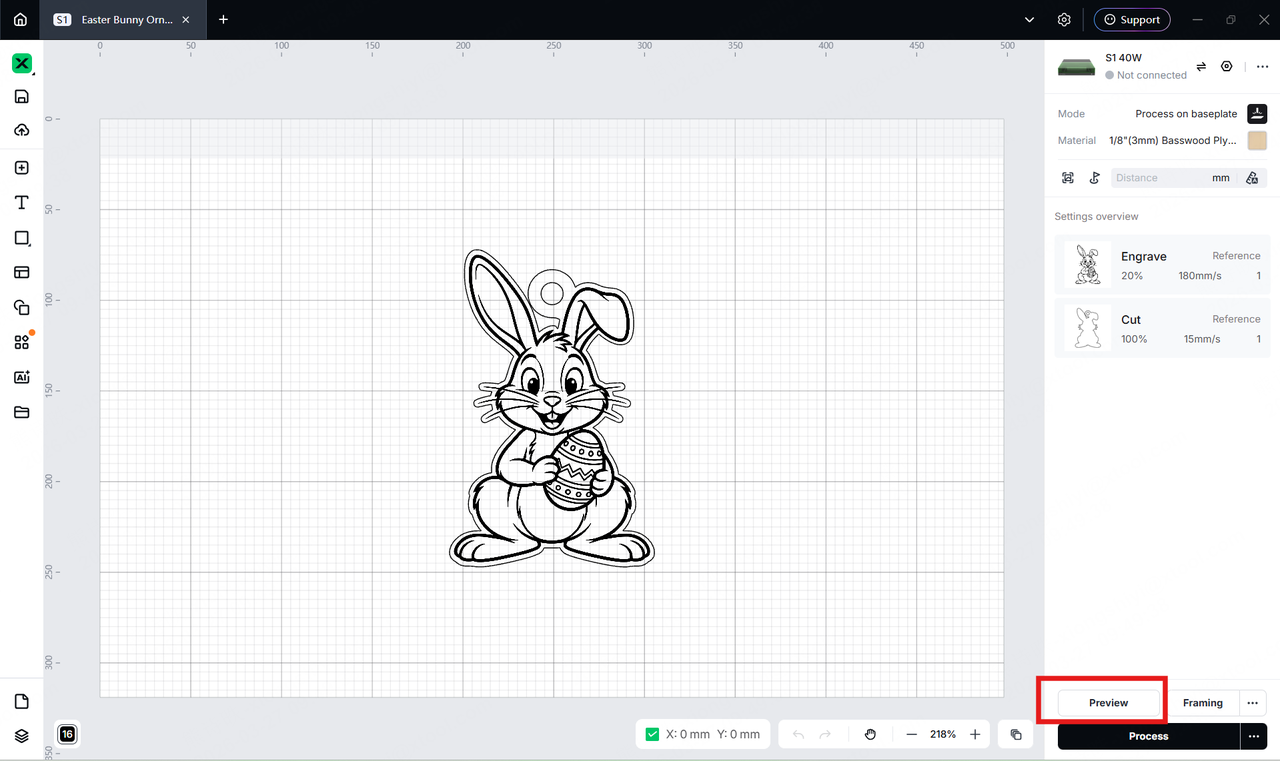Image resolution: width=1280 pixels, height=761 pixels.
Task: Open the Mode selector Process on baseplate
Action: click(x=1186, y=114)
